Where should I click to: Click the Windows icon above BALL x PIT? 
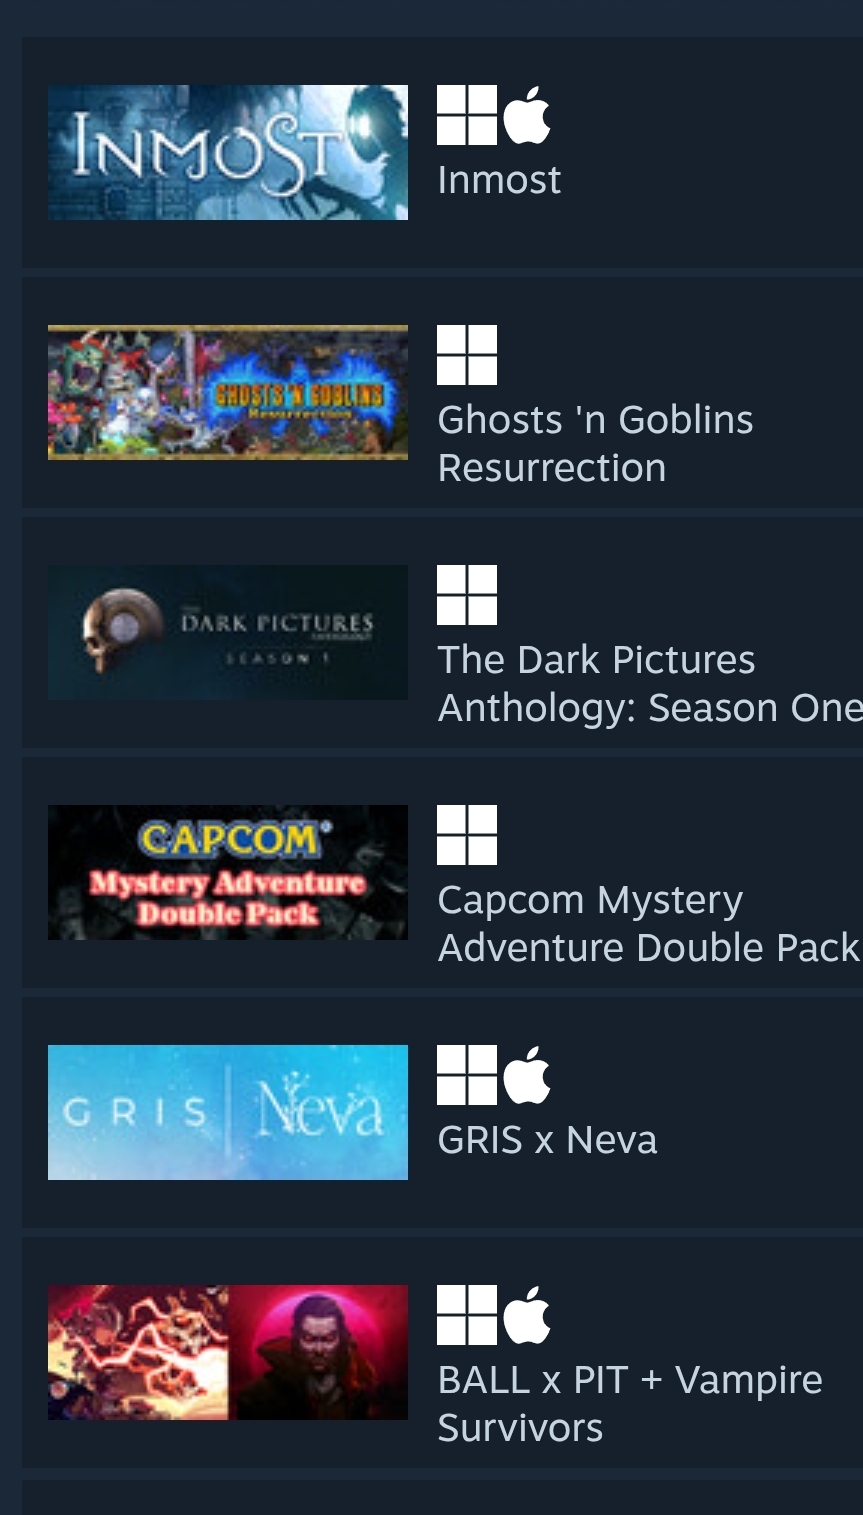(x=467, y=1315)
